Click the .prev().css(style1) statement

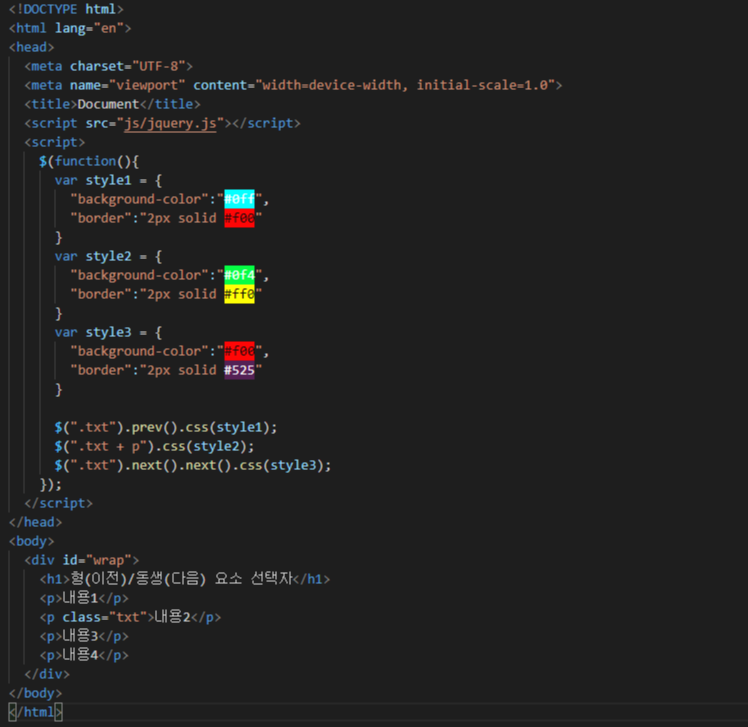(x=166, y=427)
